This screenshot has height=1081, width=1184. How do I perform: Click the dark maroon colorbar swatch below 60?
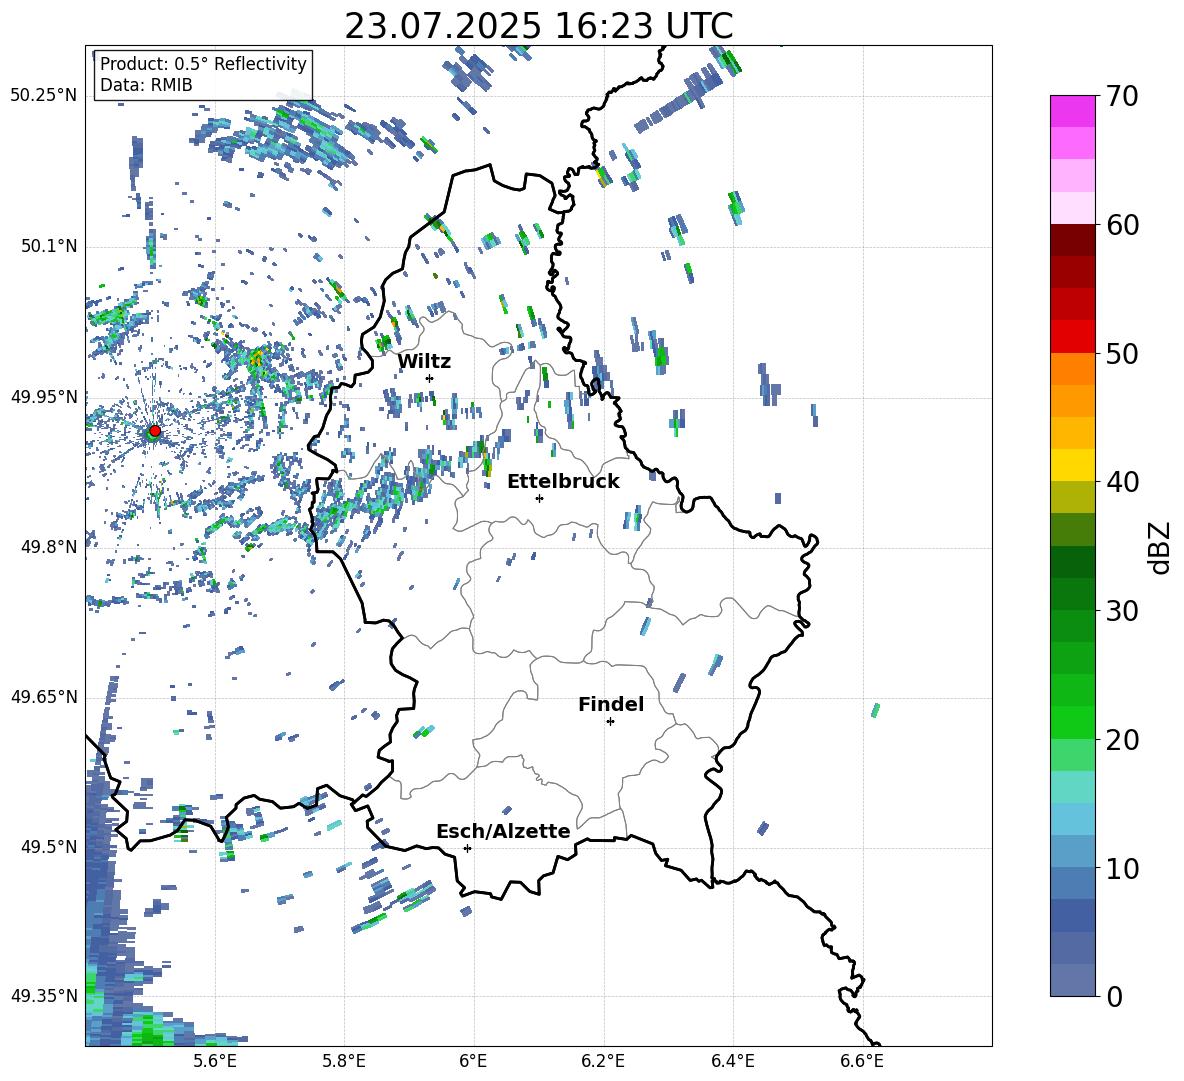click(1072, 240)
